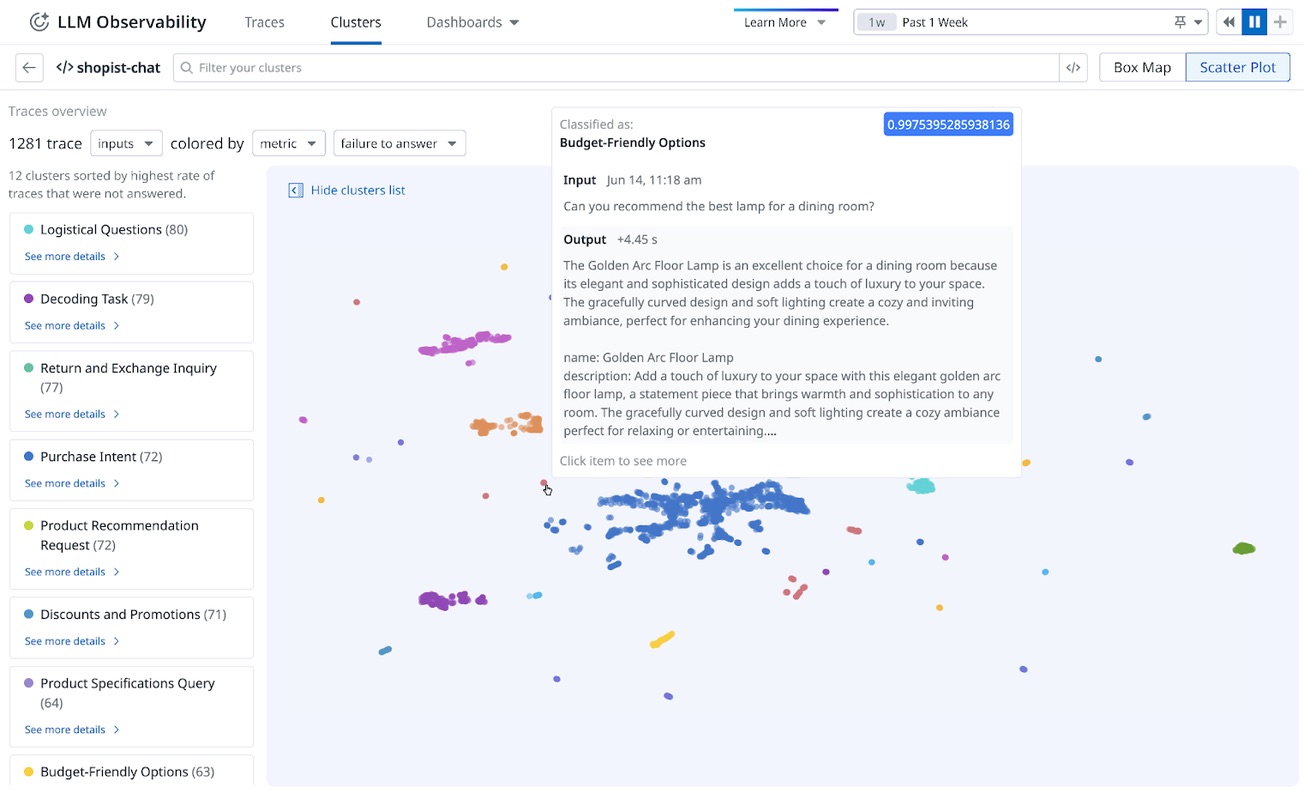Image resolution: width=1304 pixels, height=800 pixels.
Task: Rewind the time range backward
Action: [x=1229, y=22]
